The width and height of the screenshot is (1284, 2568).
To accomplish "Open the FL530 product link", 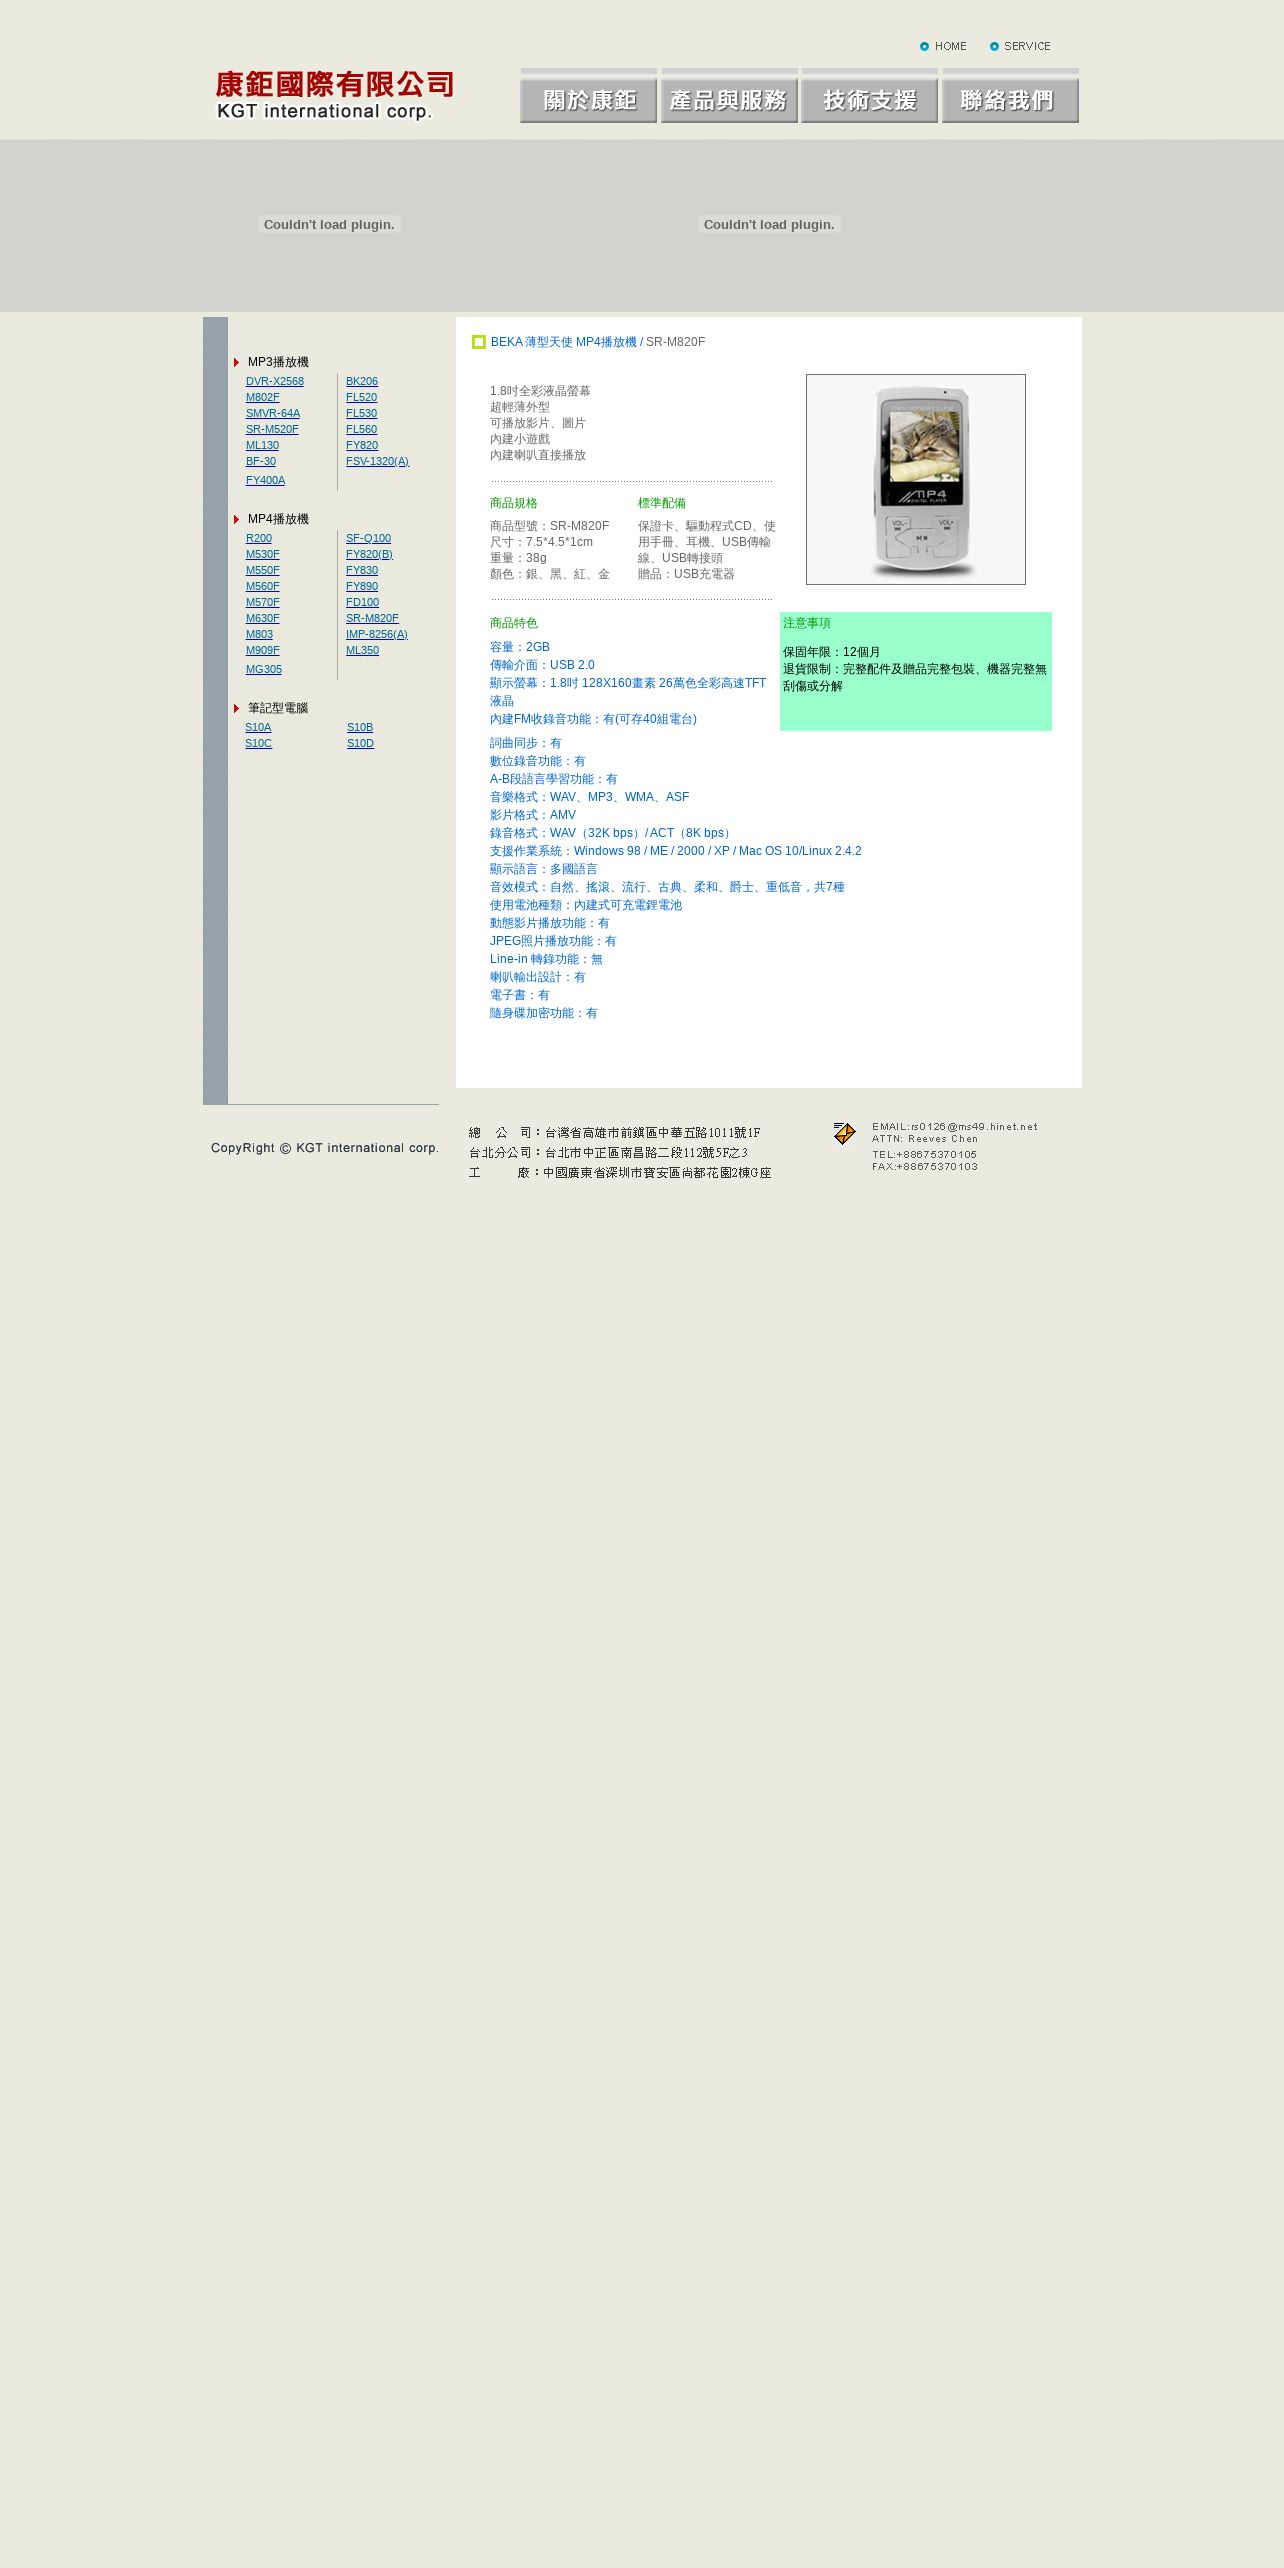I will pos(362,413).
